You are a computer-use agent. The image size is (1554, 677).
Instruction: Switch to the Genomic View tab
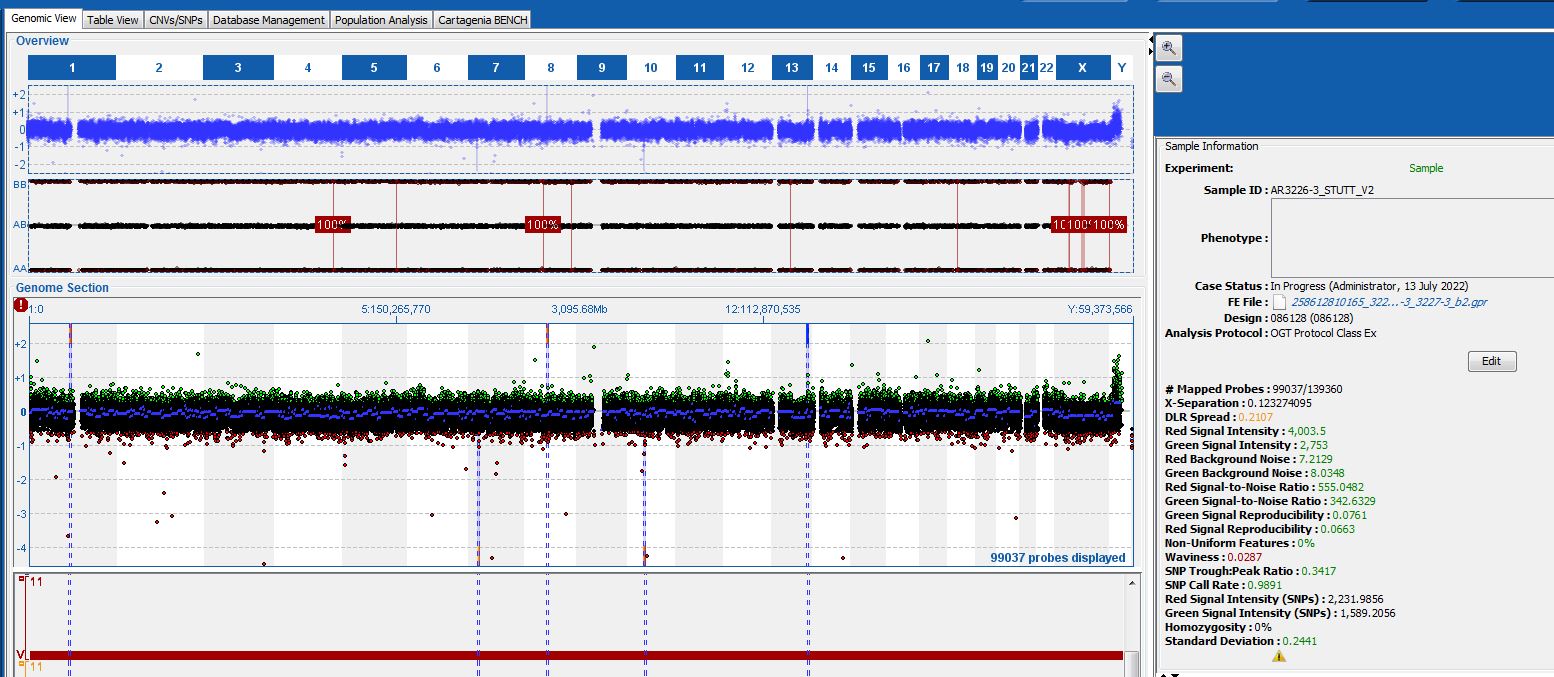(x=44, y=19)
